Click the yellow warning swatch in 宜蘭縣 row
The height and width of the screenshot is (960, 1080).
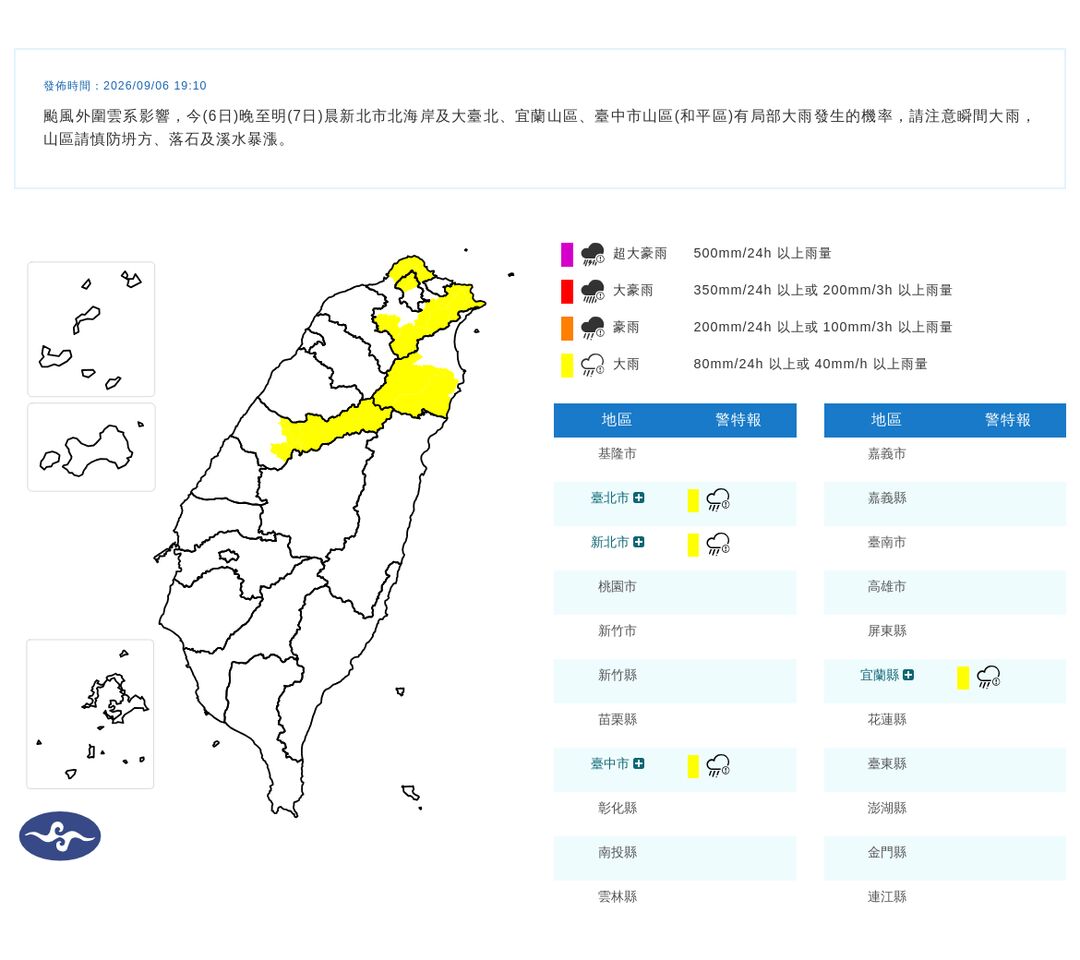963,678
